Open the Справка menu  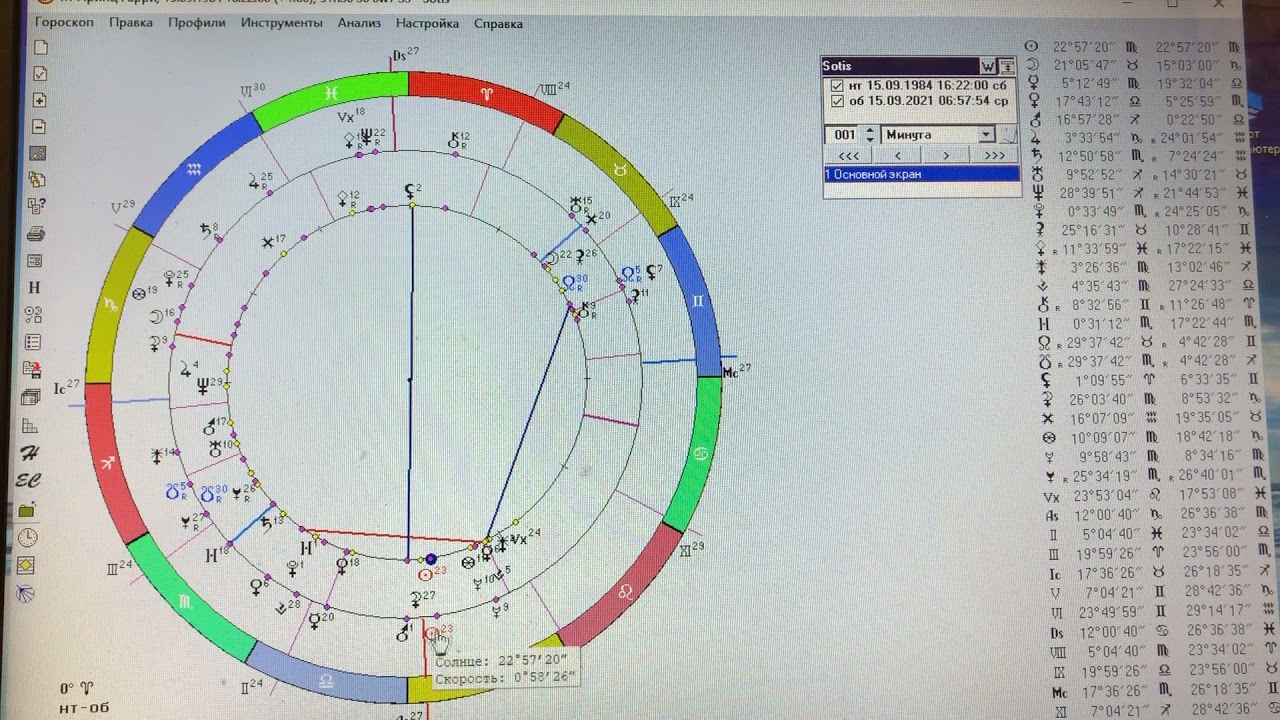[x=498, y=23]
